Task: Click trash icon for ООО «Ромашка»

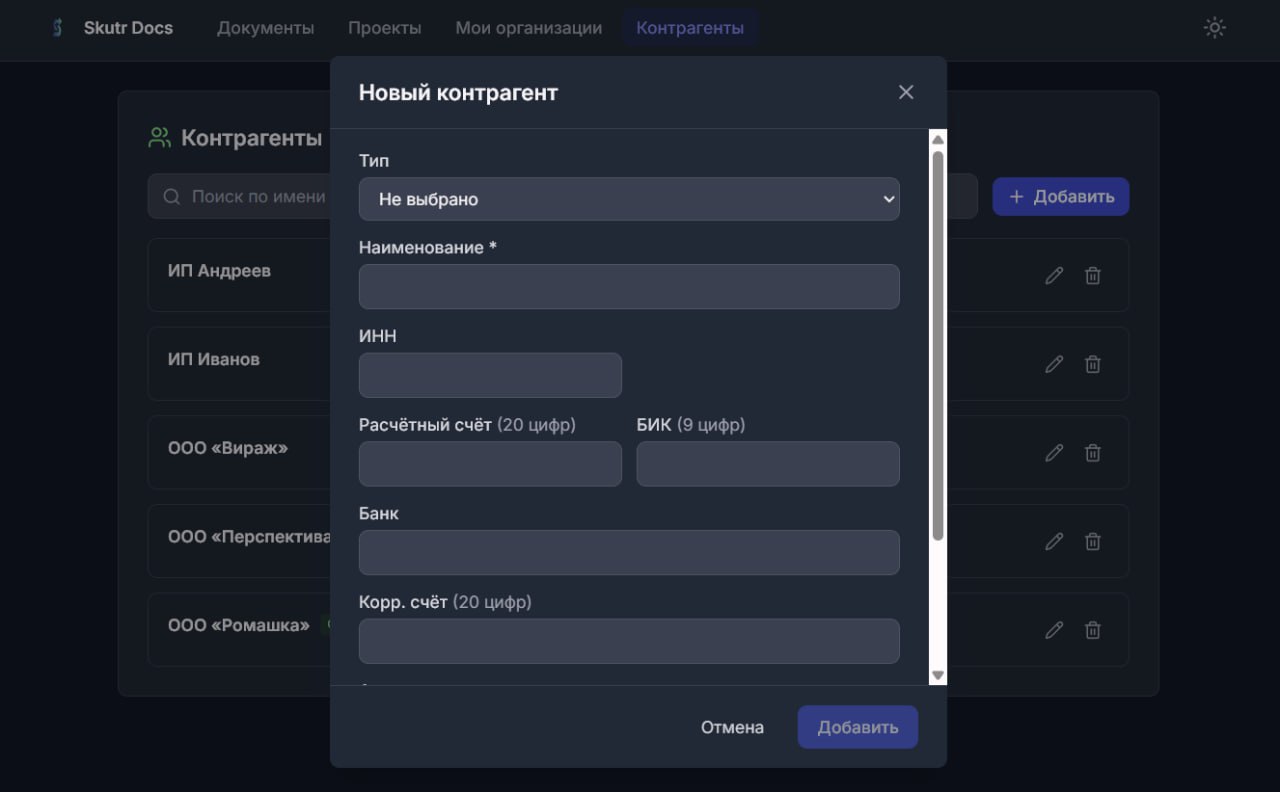Action: click(1093, 630)
